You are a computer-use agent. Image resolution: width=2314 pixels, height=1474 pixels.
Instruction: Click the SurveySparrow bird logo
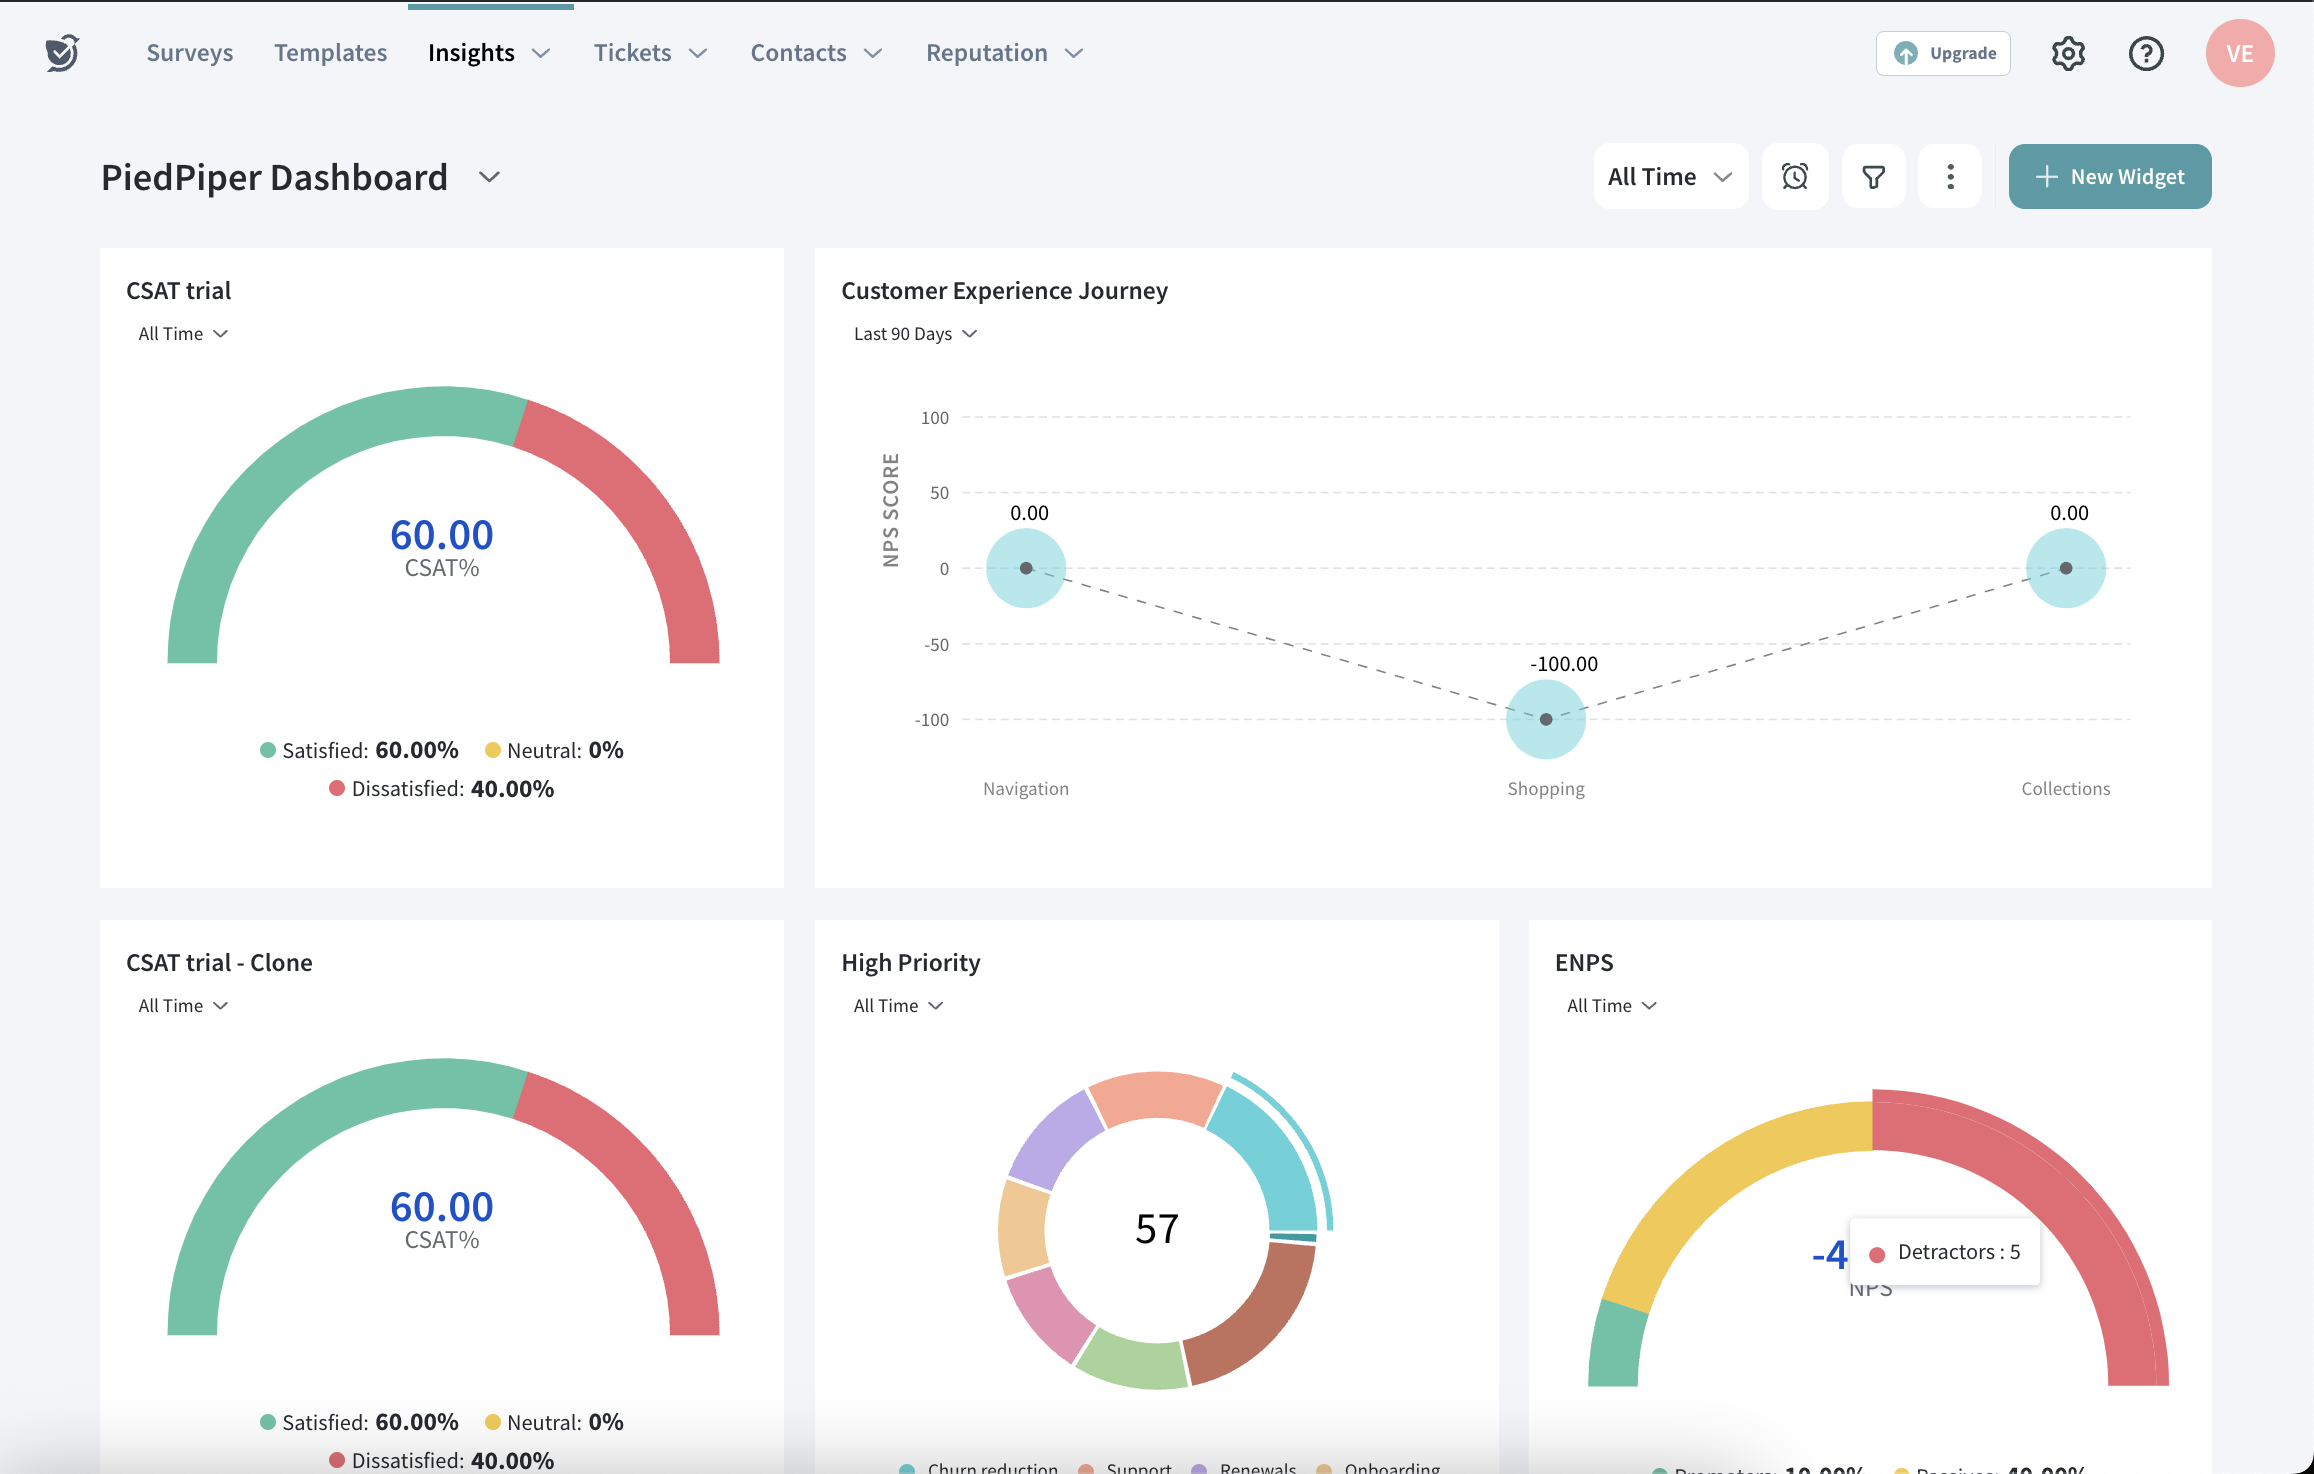click(62, 52)
